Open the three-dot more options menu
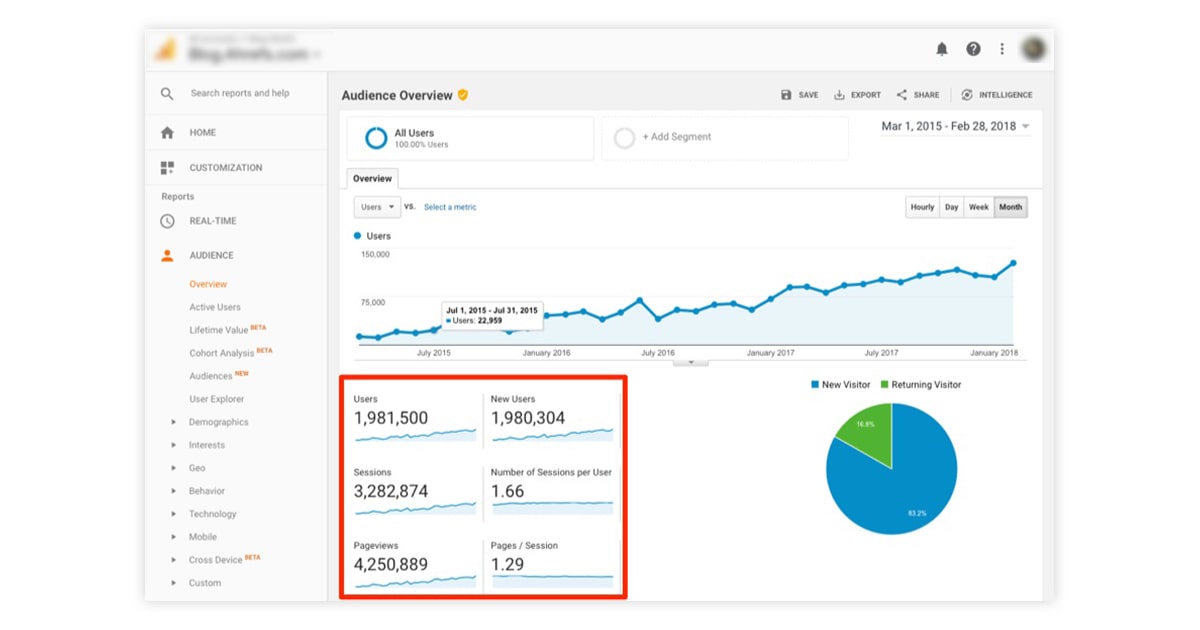Screen dimensions: 1200x630 point(1002,49)
